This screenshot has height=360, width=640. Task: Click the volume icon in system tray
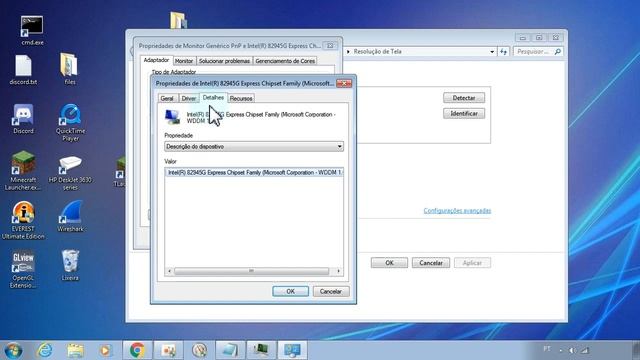[573, 350]
